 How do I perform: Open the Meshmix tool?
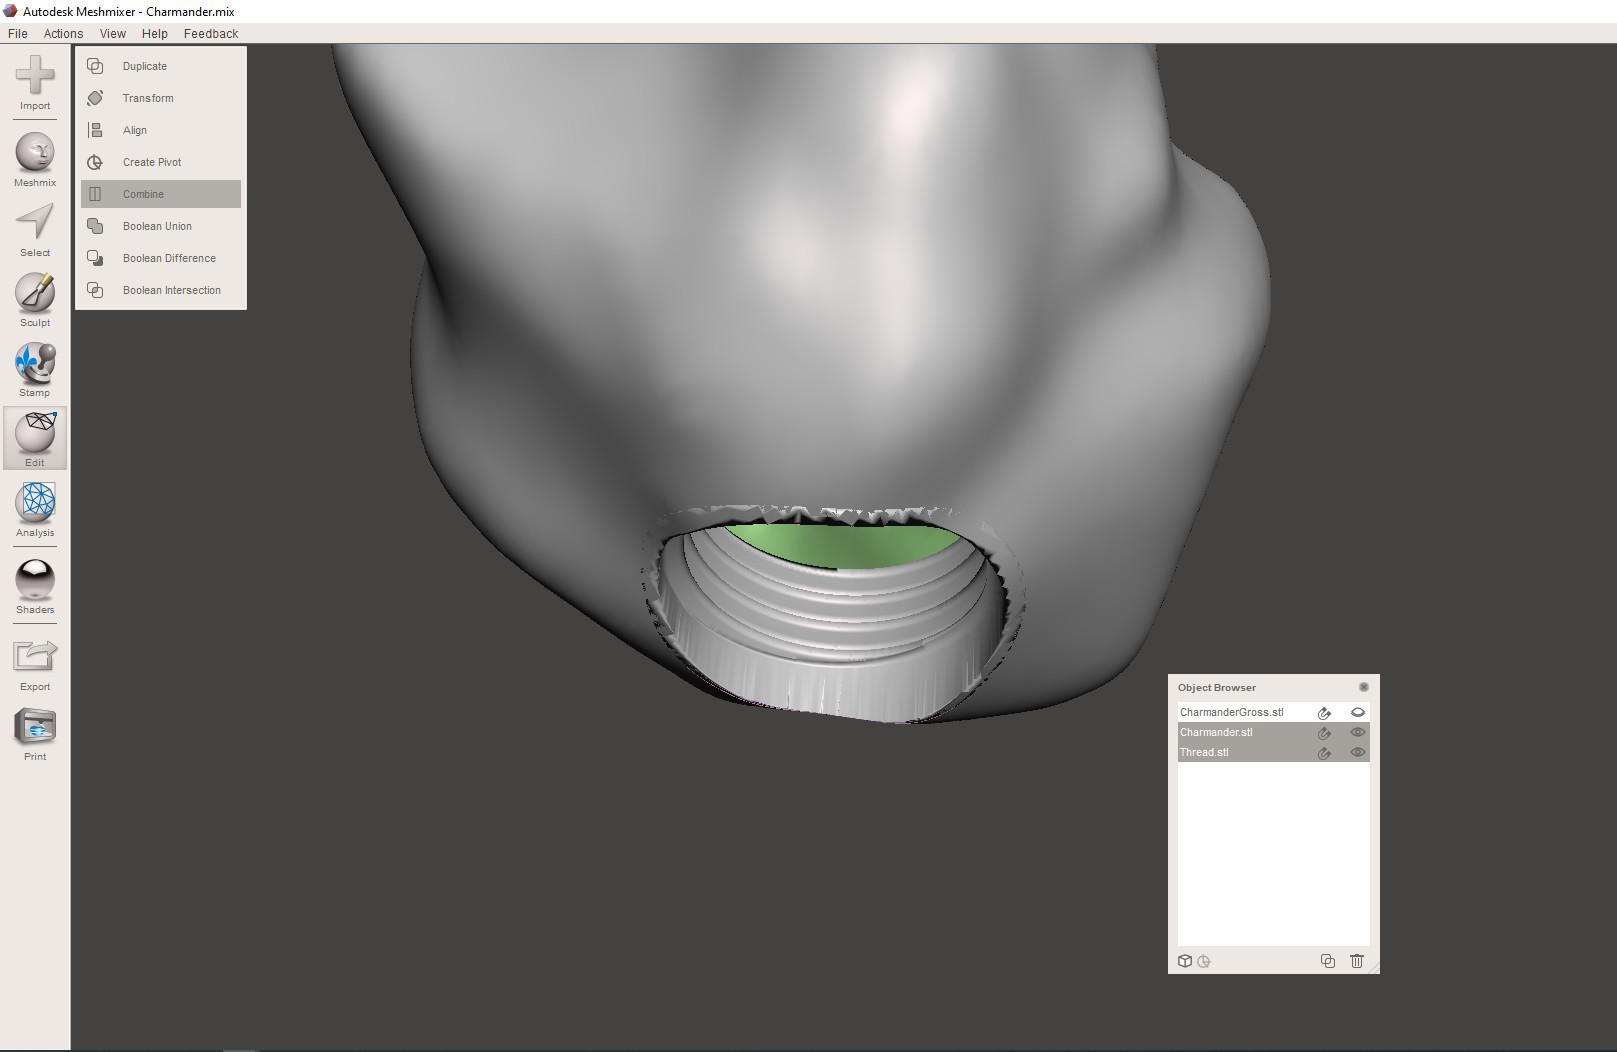(x=35, y=160)
